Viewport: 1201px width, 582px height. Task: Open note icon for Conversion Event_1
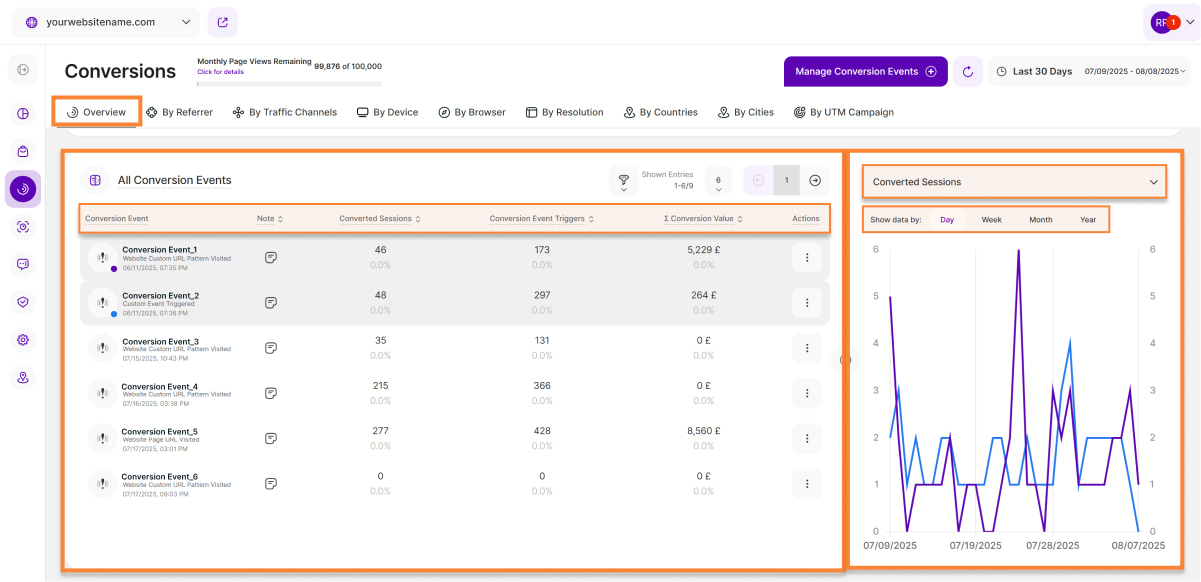click(x=271, y=257)
